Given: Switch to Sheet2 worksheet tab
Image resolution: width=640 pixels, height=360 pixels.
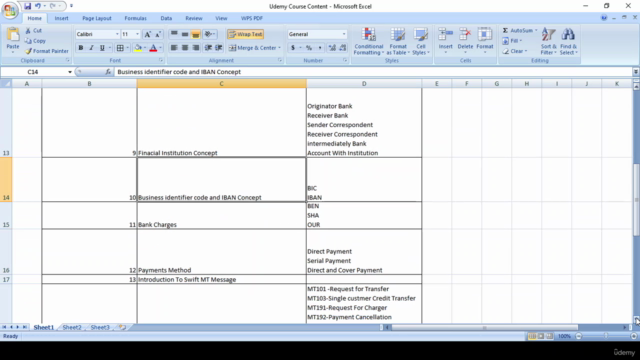Looking at the screenshot, I should pos(72,327).
